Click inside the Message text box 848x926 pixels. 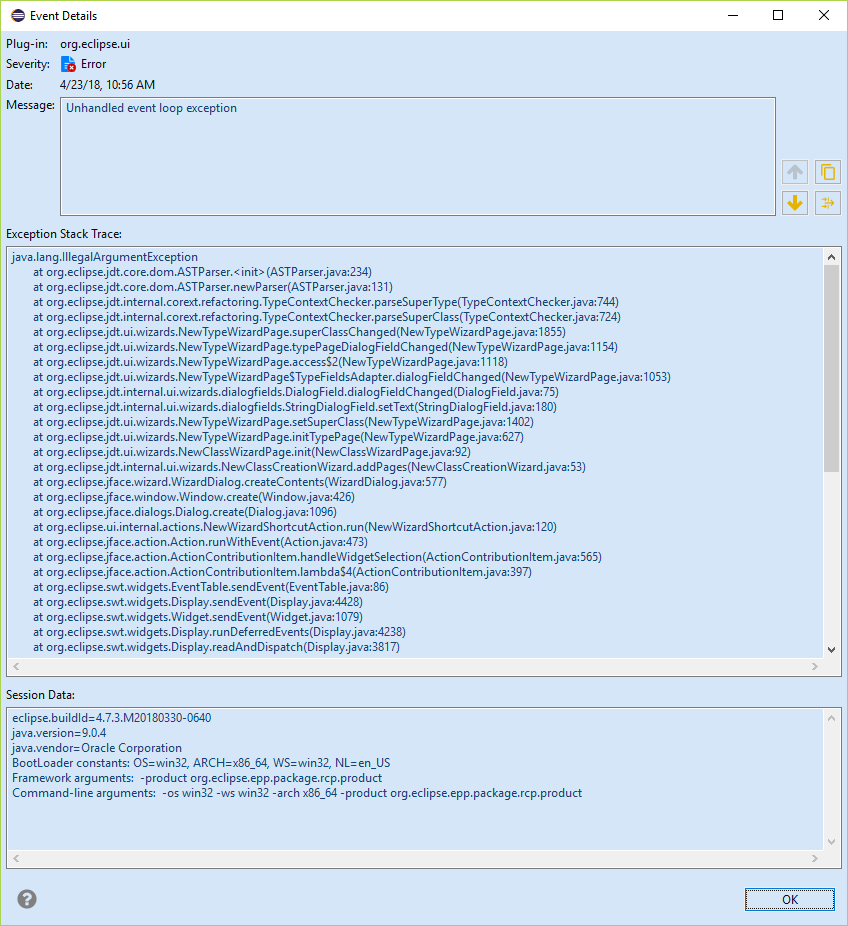click(x=418, y=156)
